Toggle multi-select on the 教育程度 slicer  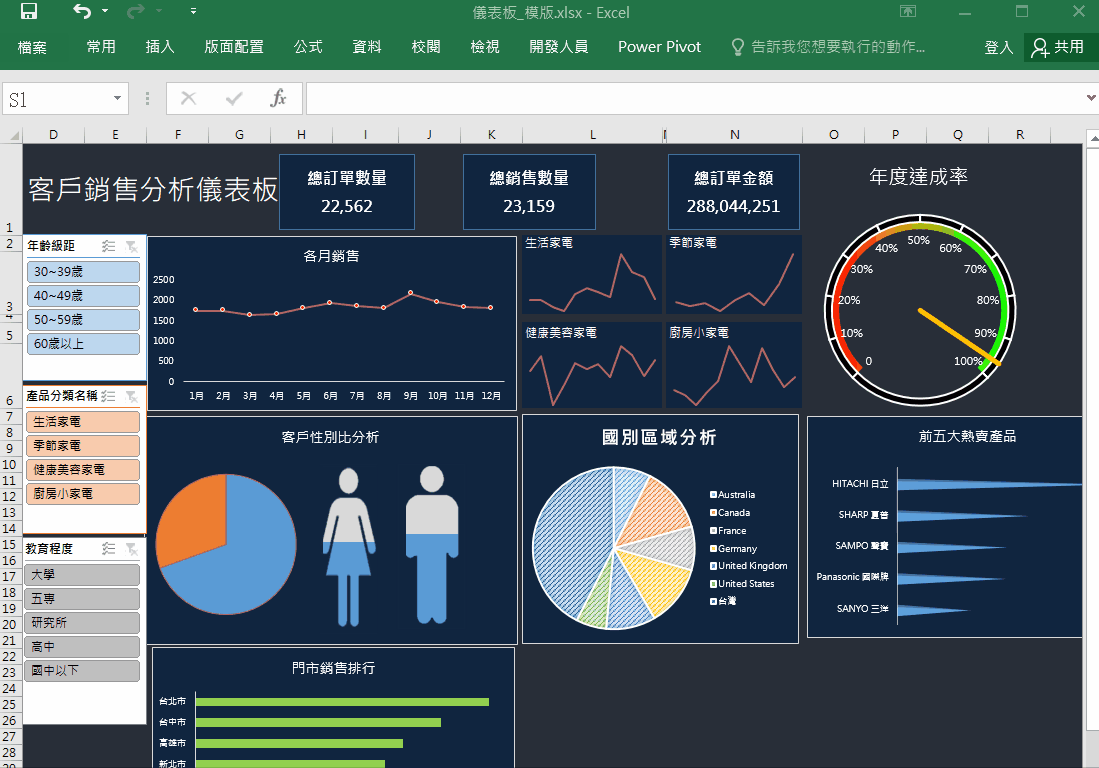pyautogui.click(x=109, y=549)
